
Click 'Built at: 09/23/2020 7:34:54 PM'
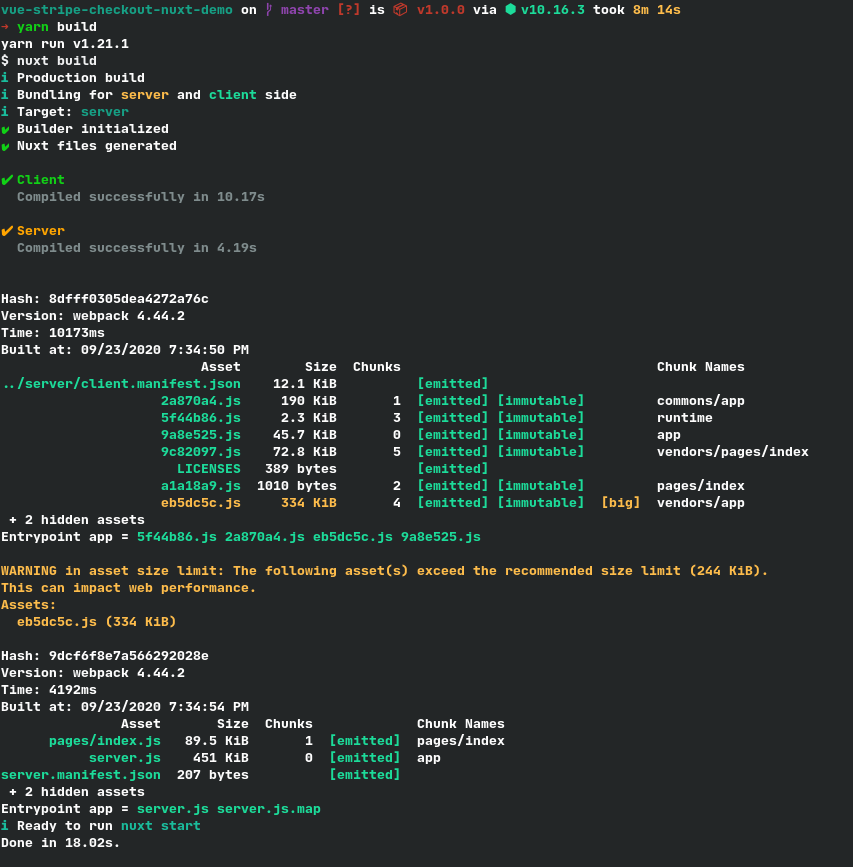125,707
